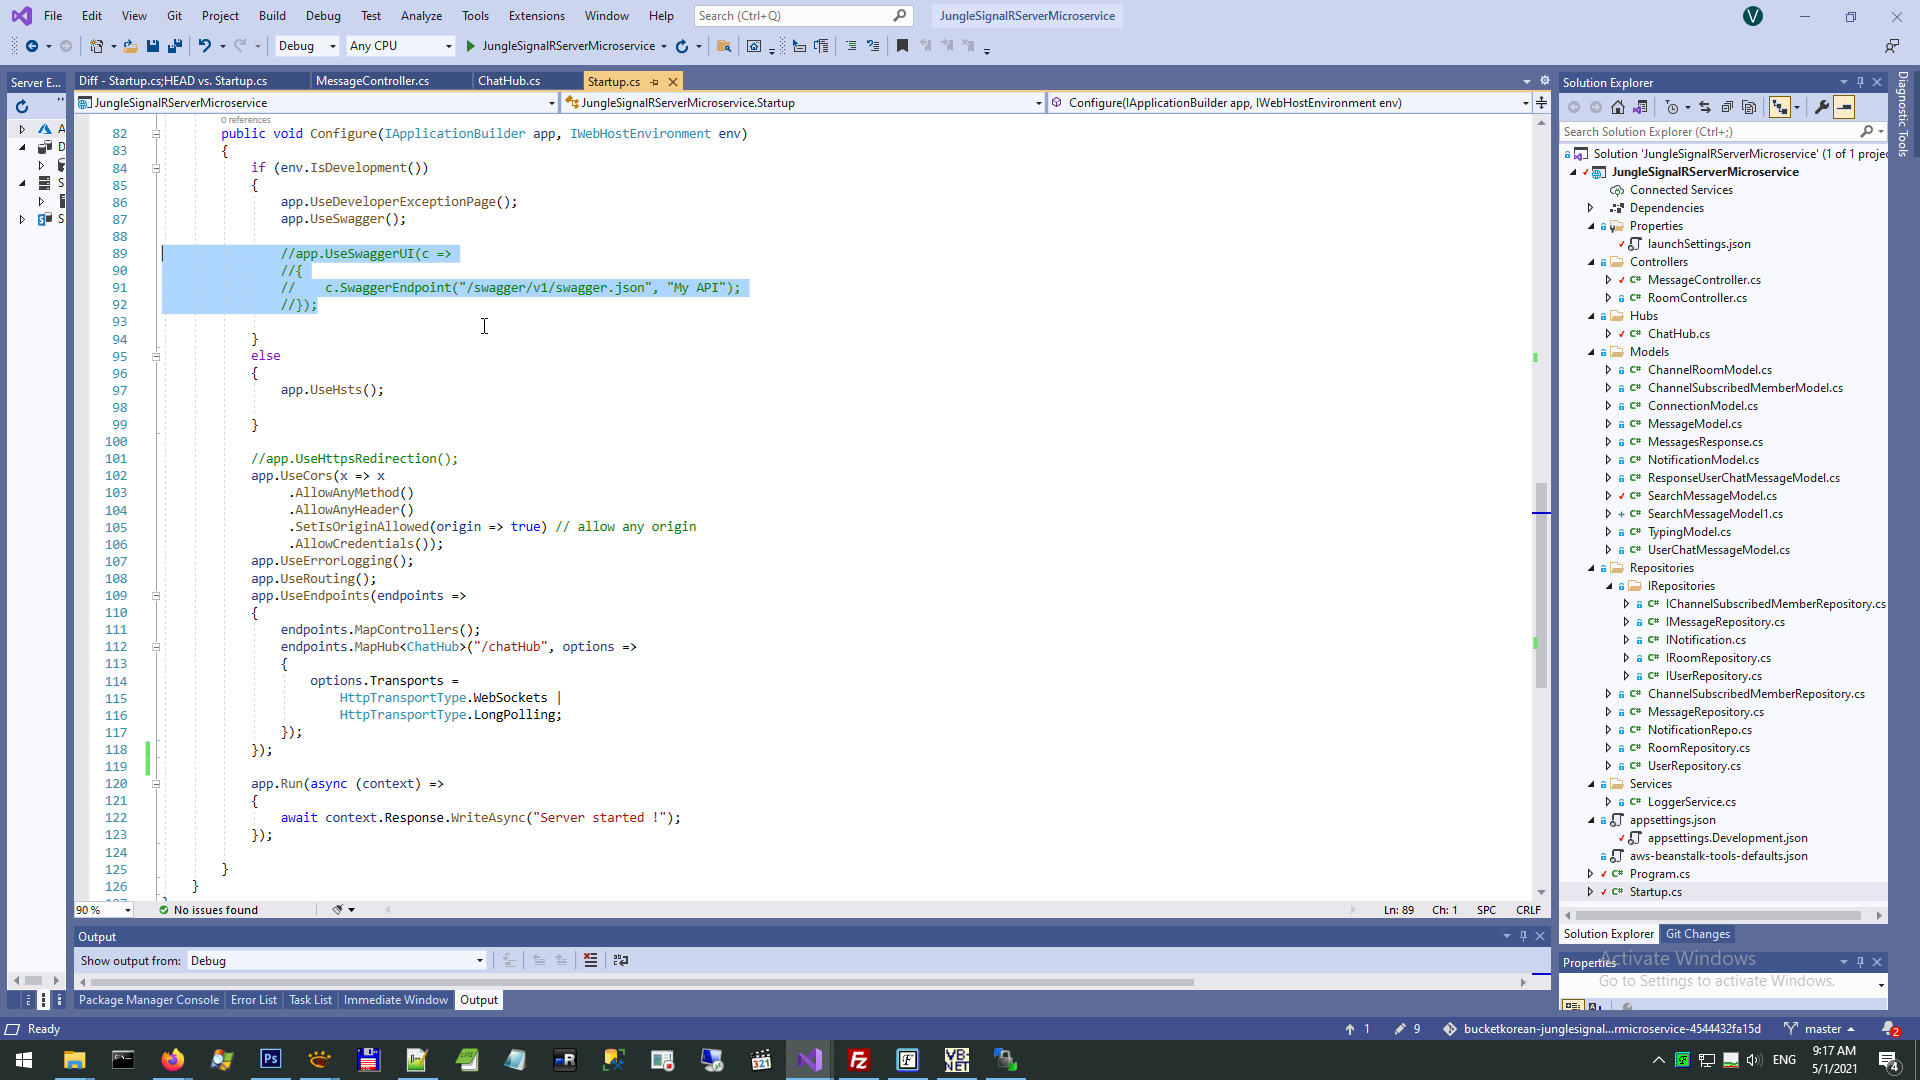Toggle the Show All Files button in Solution Explorer
1920x1080 pixels.
point(1749,107)
